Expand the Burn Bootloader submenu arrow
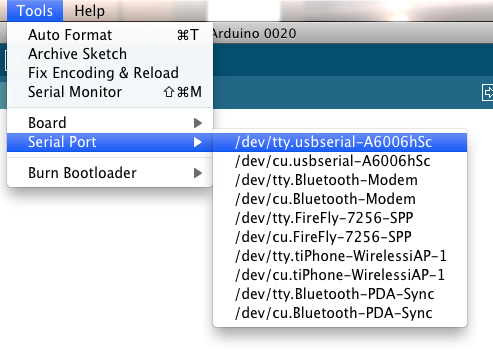This screenshot has height=364, width=493. [198, 173]
